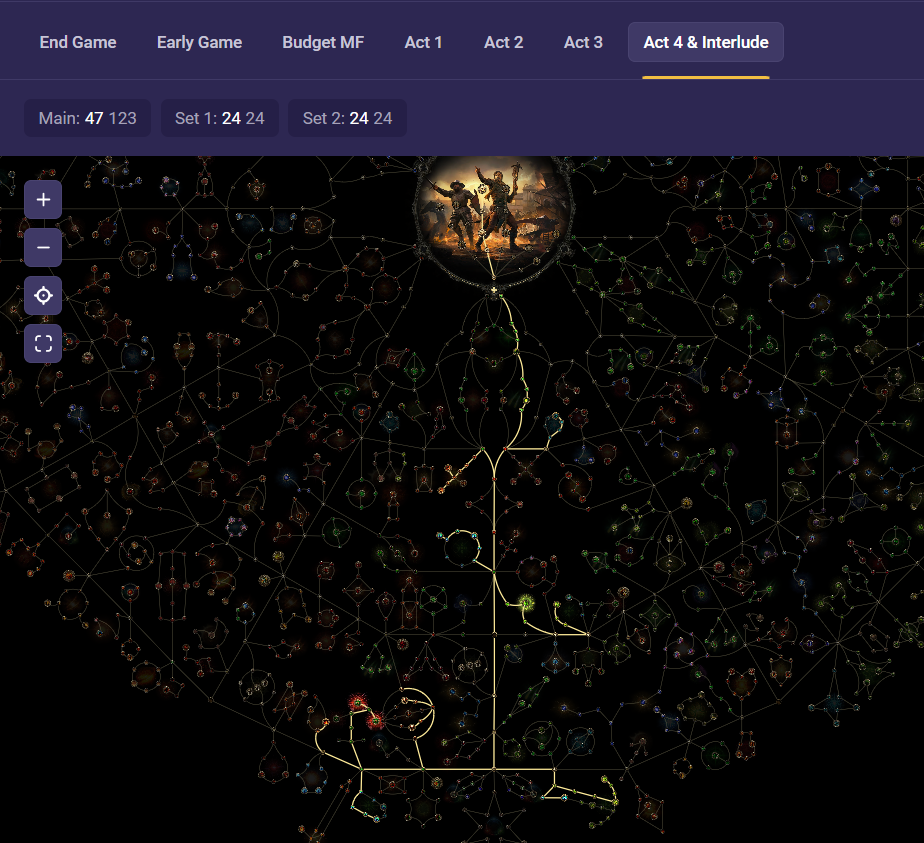Click the zoom in plus button
Screen dimensions: 924x843
pyautogui.click(x=43, y=200)
